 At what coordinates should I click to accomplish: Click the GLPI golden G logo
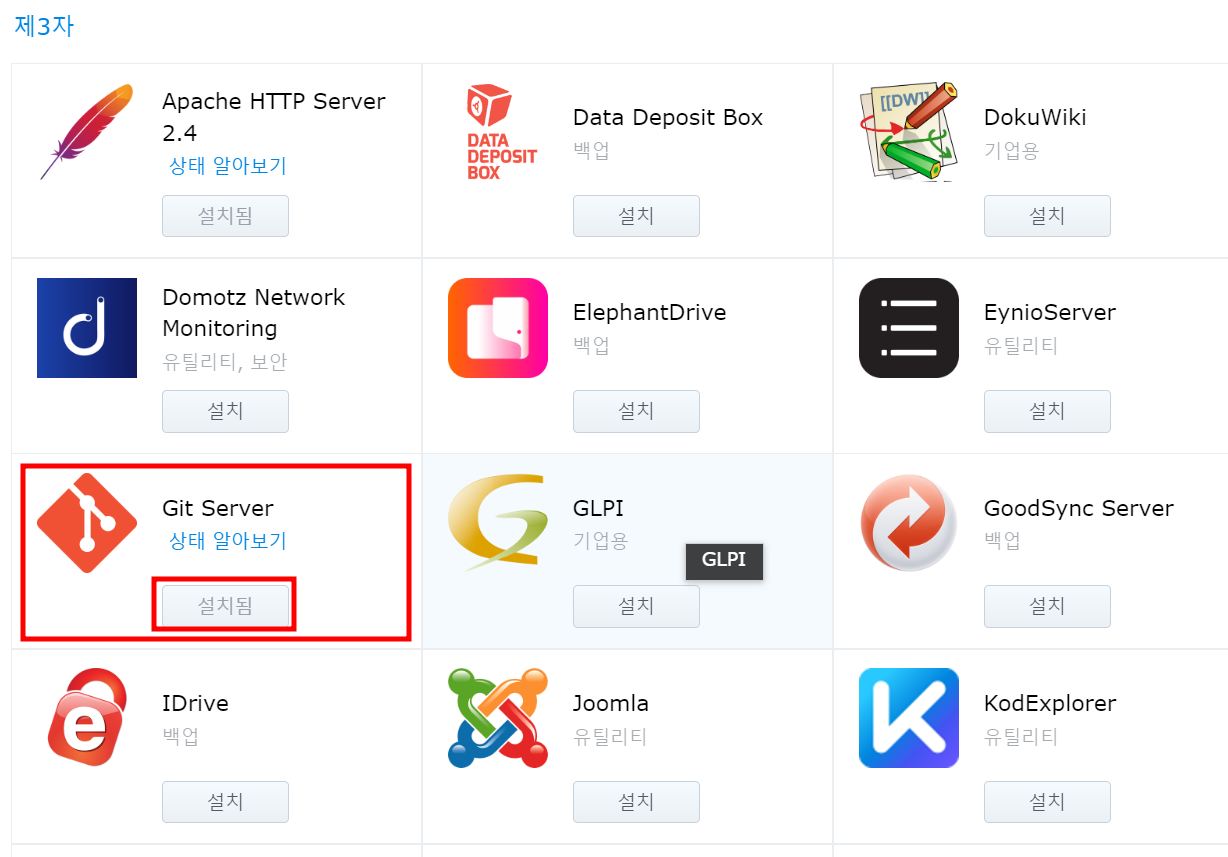pyautogui.click(x=498, y=523)
